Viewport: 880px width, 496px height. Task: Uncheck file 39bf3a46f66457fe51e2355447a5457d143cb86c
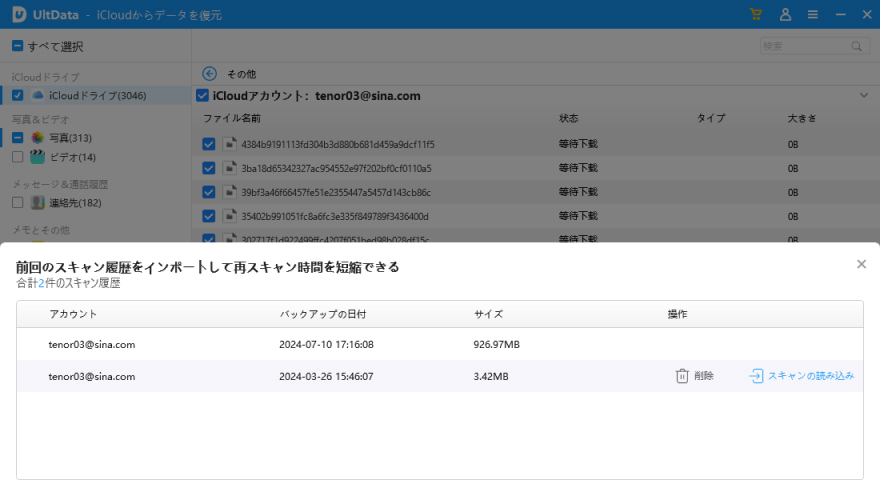[209, 192]
